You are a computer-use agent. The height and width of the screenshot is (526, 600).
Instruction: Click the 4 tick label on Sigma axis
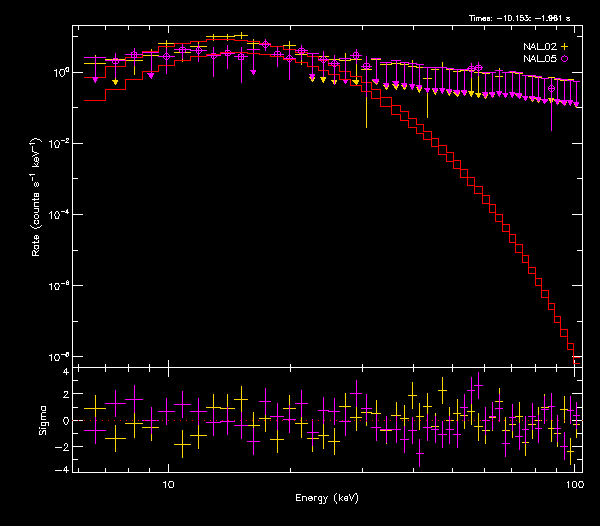[x=65, y=372]
